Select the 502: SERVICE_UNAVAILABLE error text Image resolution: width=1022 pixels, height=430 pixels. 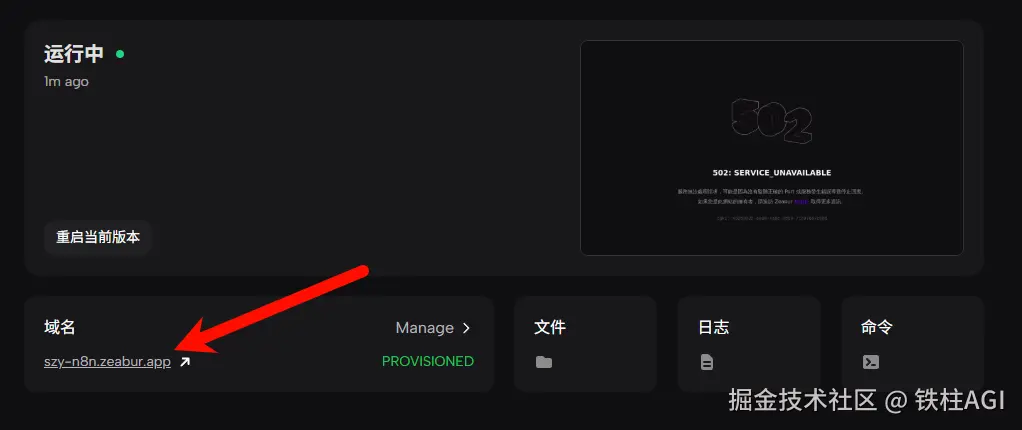pos(772,173)
